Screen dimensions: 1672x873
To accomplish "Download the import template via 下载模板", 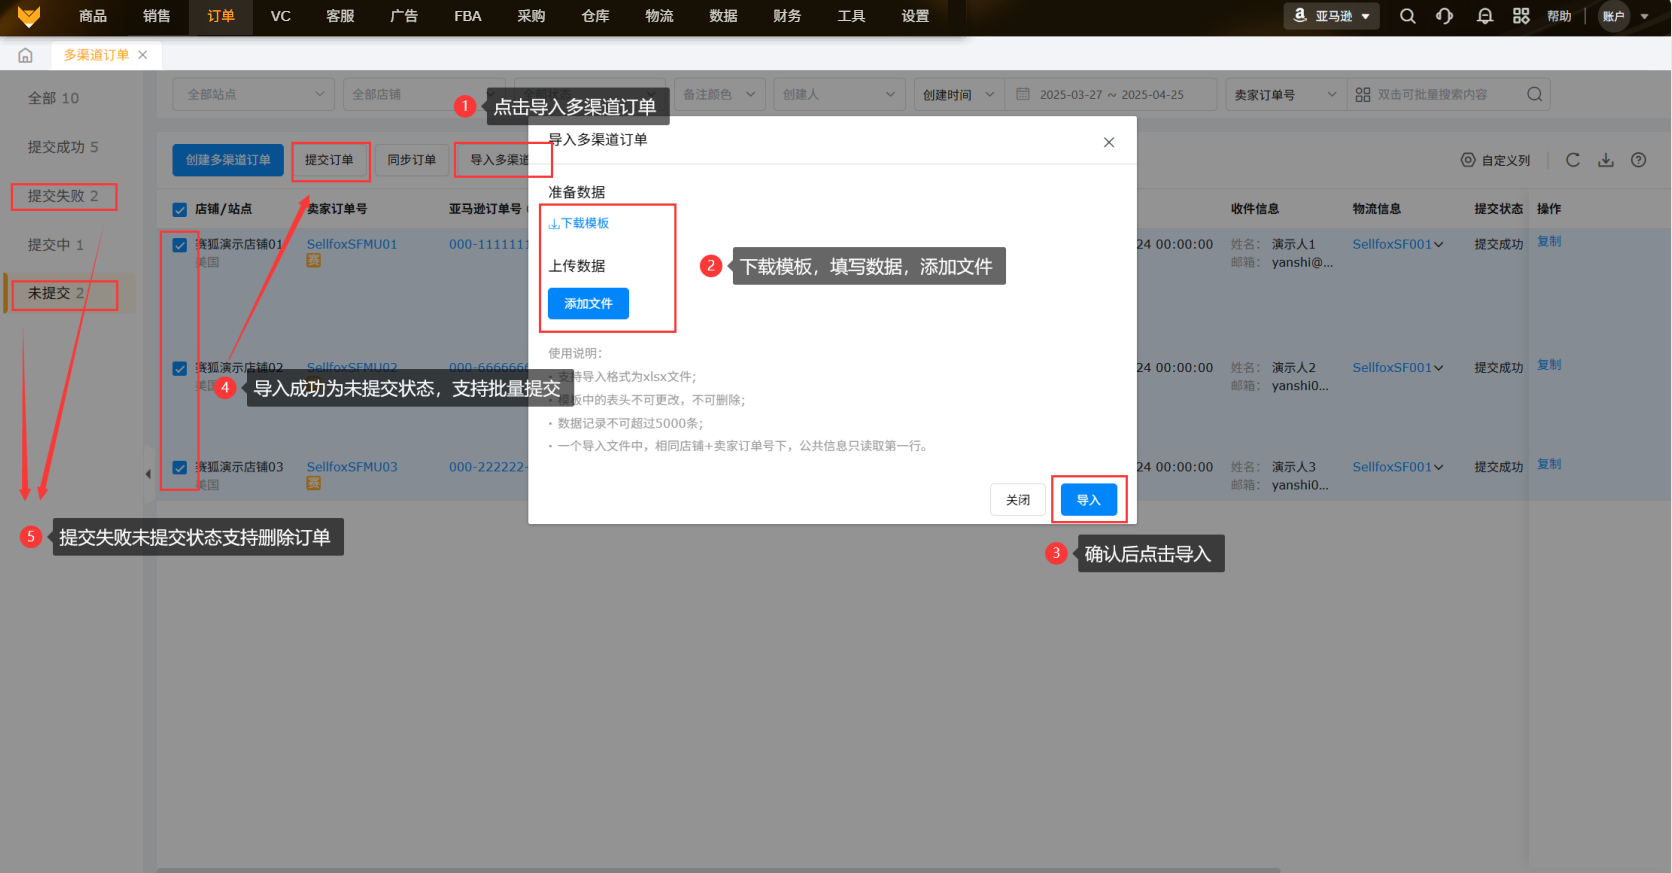I will [x=579, y=223].
